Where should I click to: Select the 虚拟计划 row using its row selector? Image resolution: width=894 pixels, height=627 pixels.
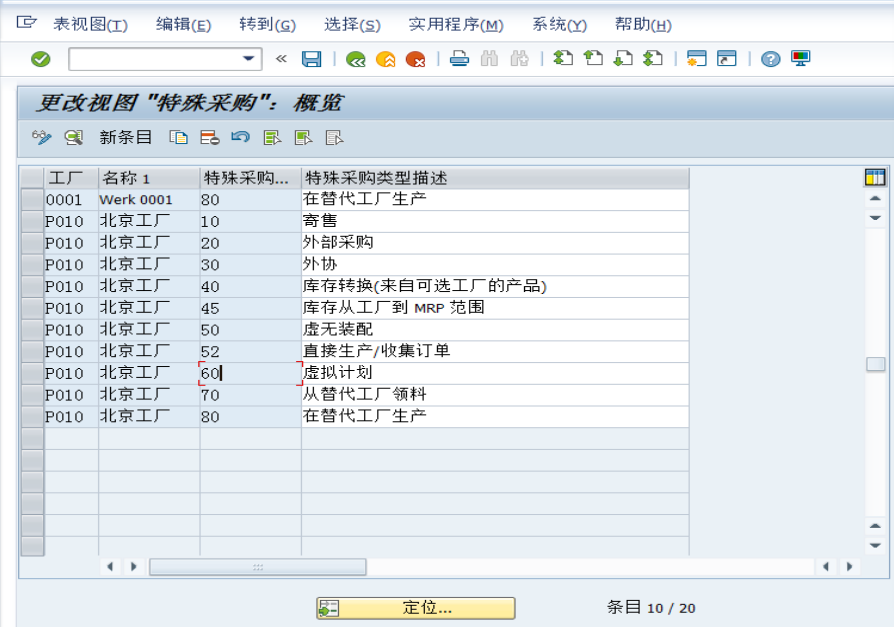(x=32, y=373)
